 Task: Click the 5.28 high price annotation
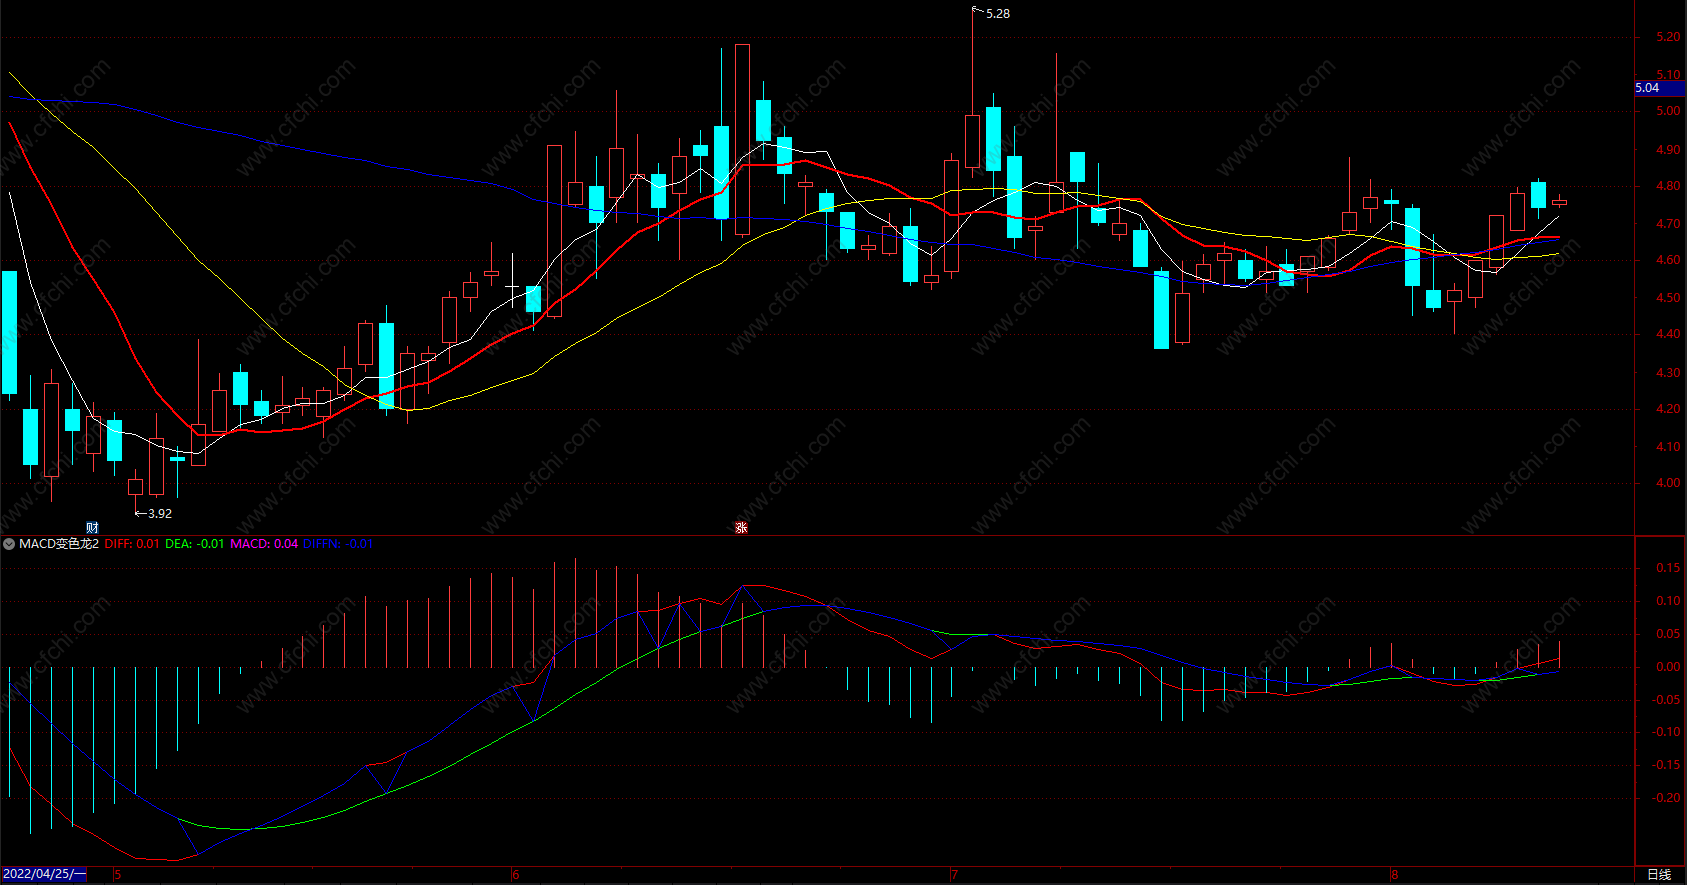[998, 14]
